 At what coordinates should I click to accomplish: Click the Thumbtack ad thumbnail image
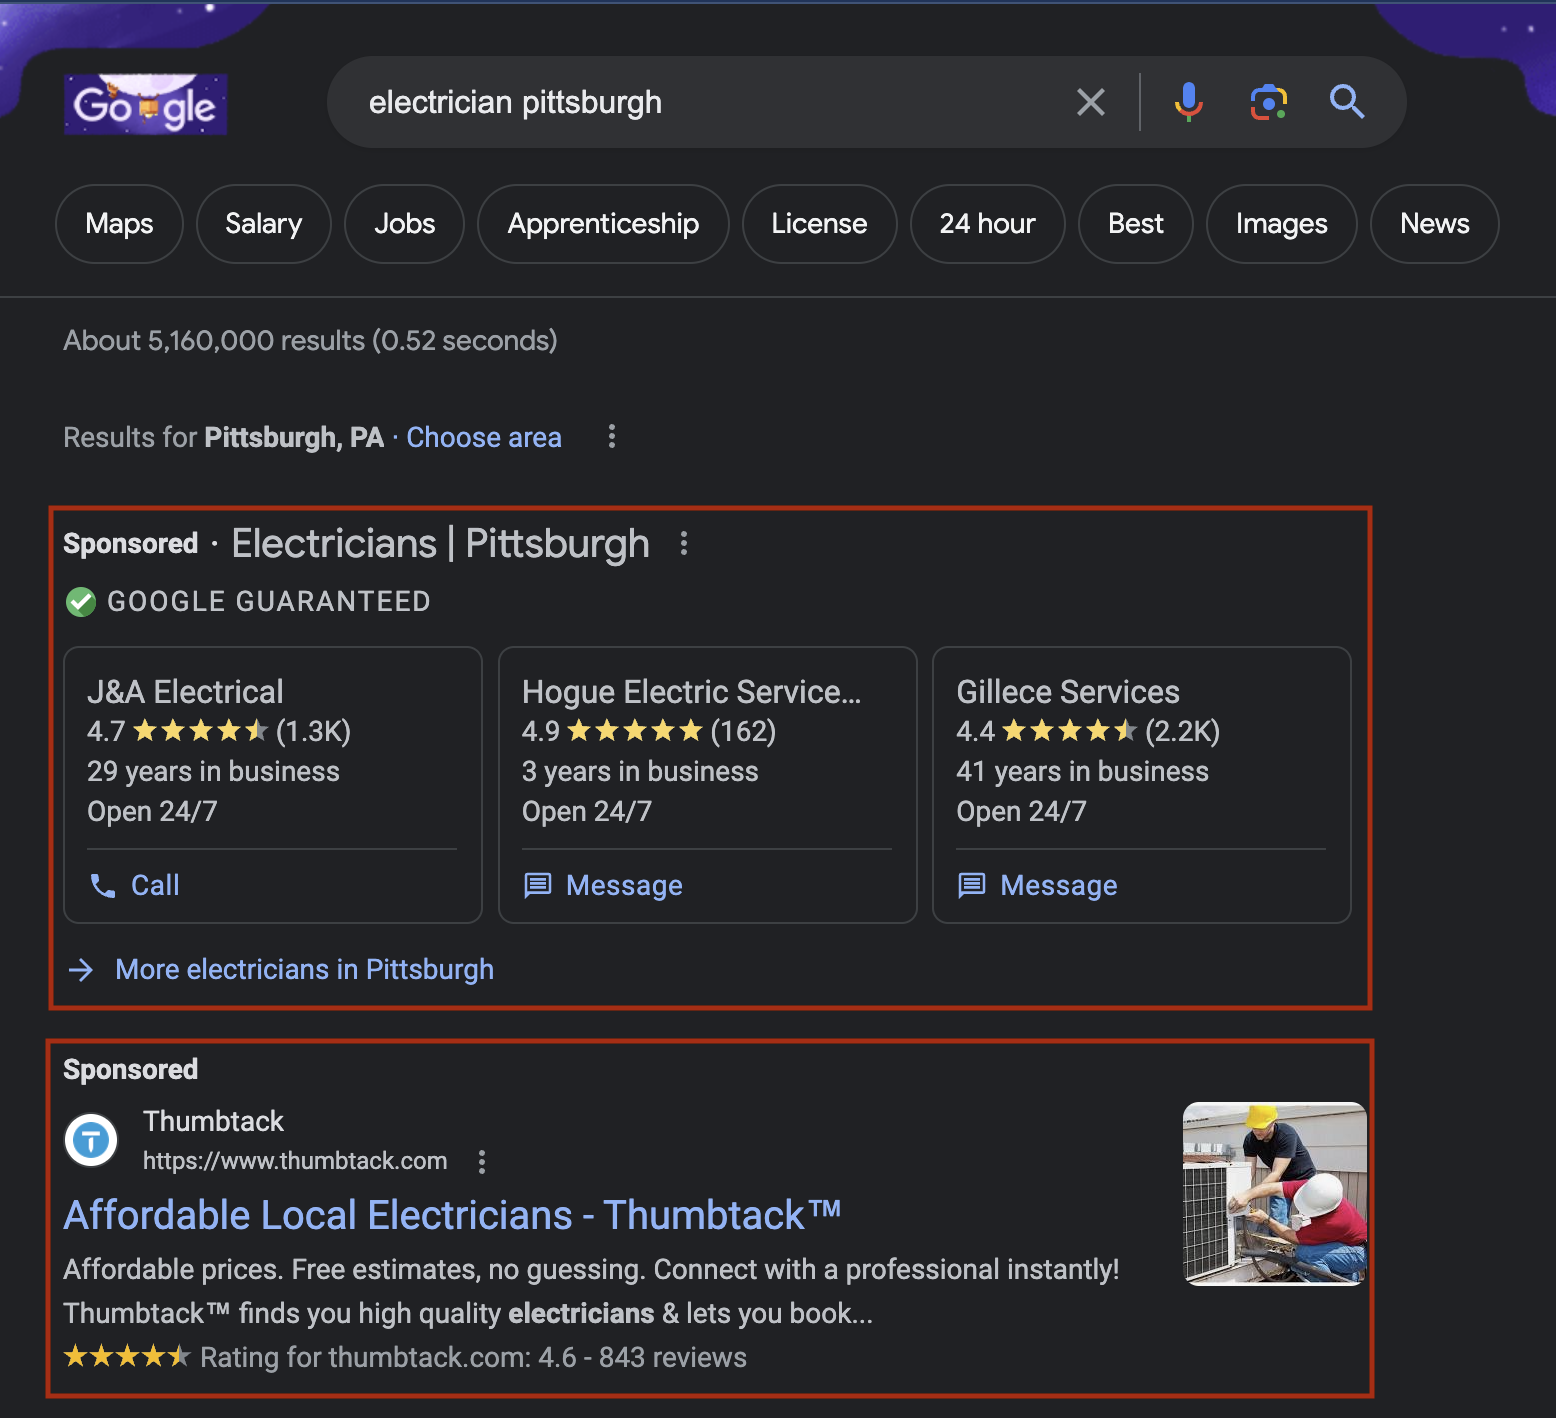click(1274, 1194)
